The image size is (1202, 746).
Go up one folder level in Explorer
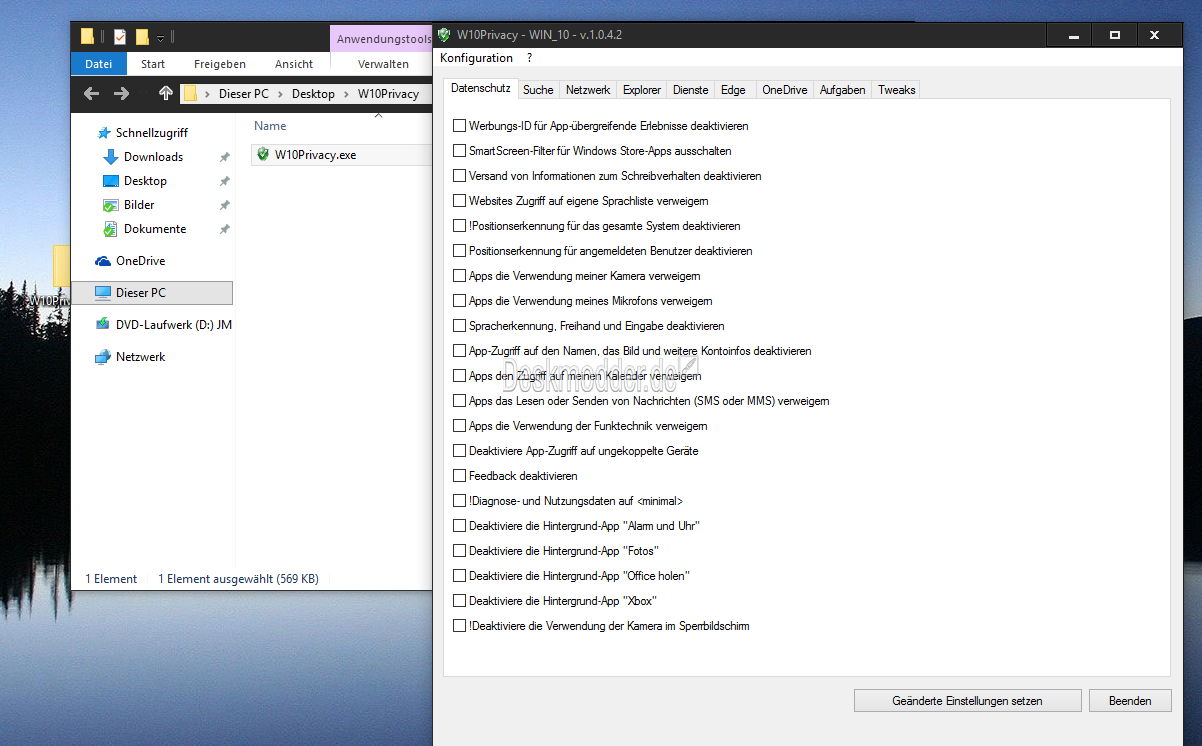[166, 94]
